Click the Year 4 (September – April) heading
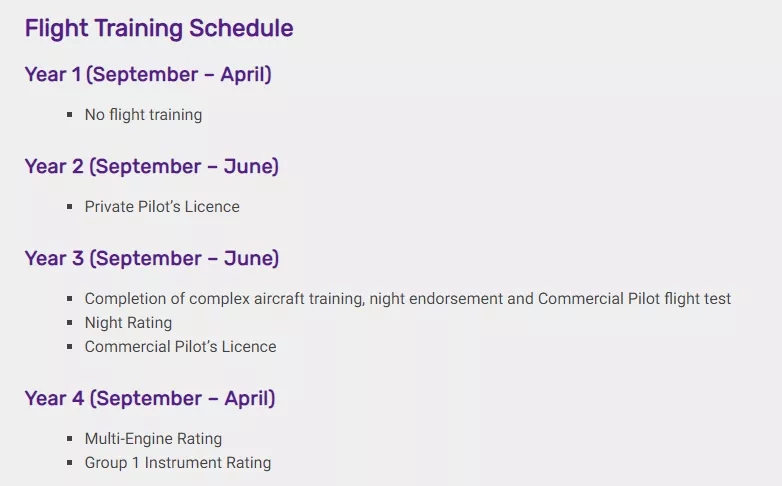The height and width of the screenshot is (486, 782). [150, 399]
